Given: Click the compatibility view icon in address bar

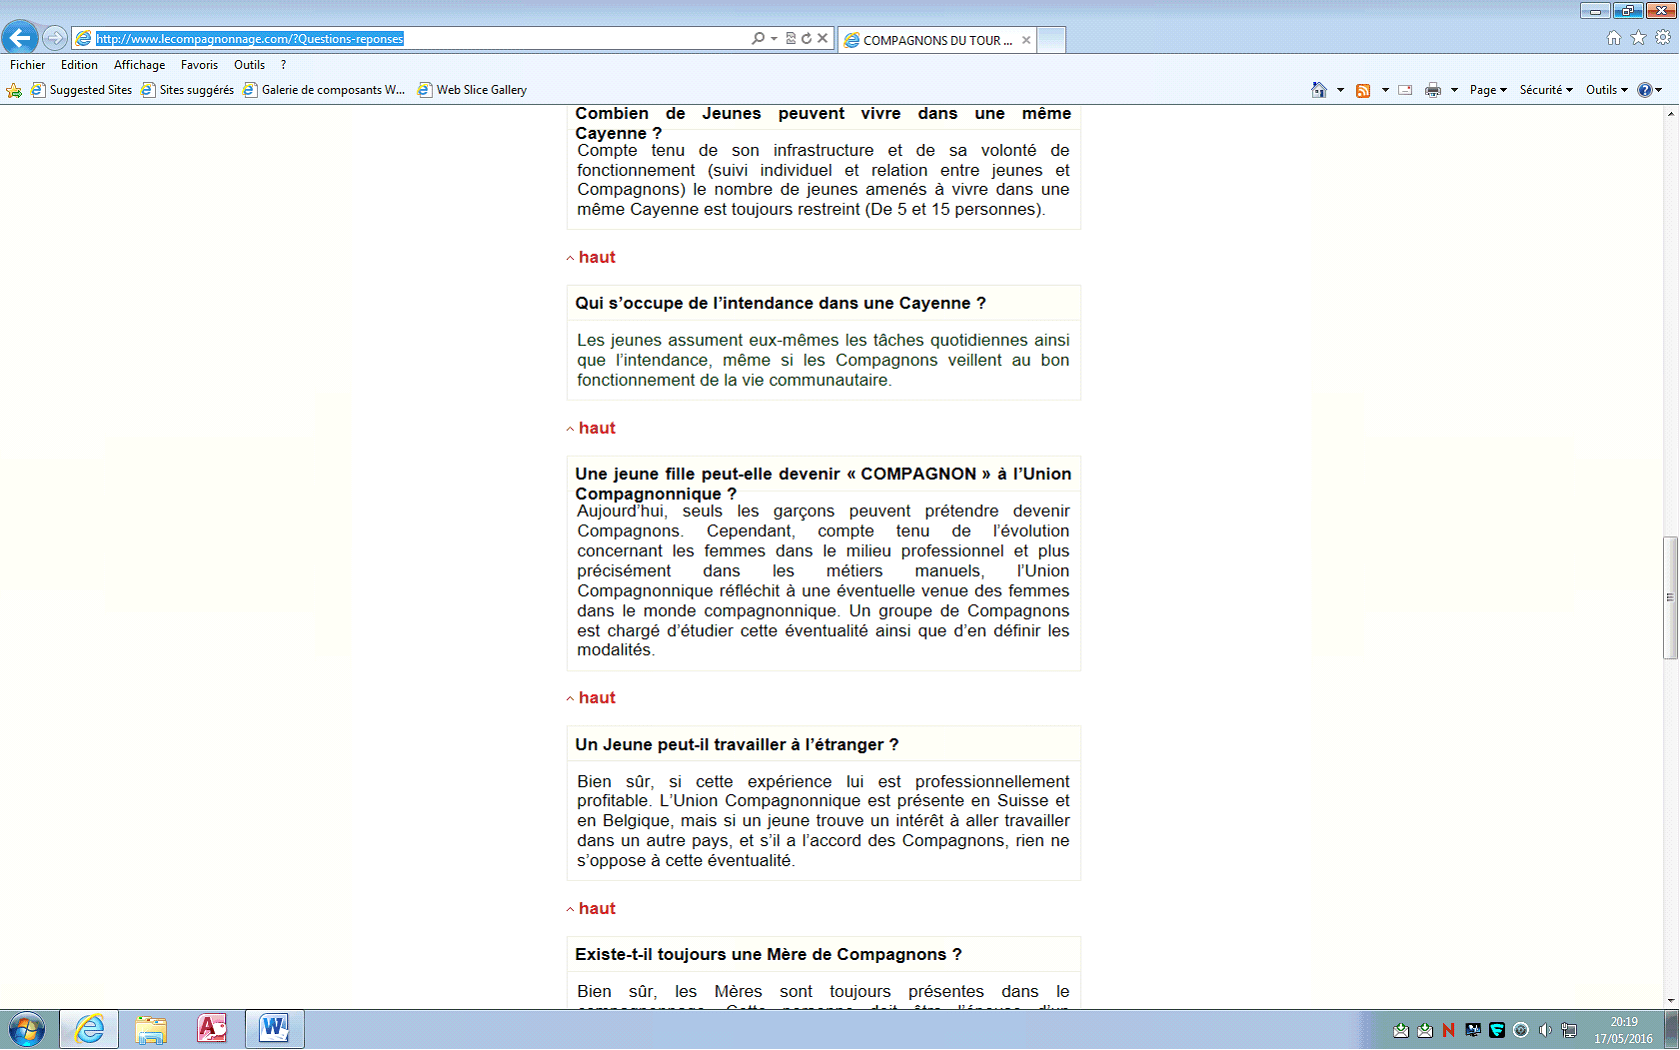Looking at the screenshot, I should pyautogui.click(x=790, y=38).
